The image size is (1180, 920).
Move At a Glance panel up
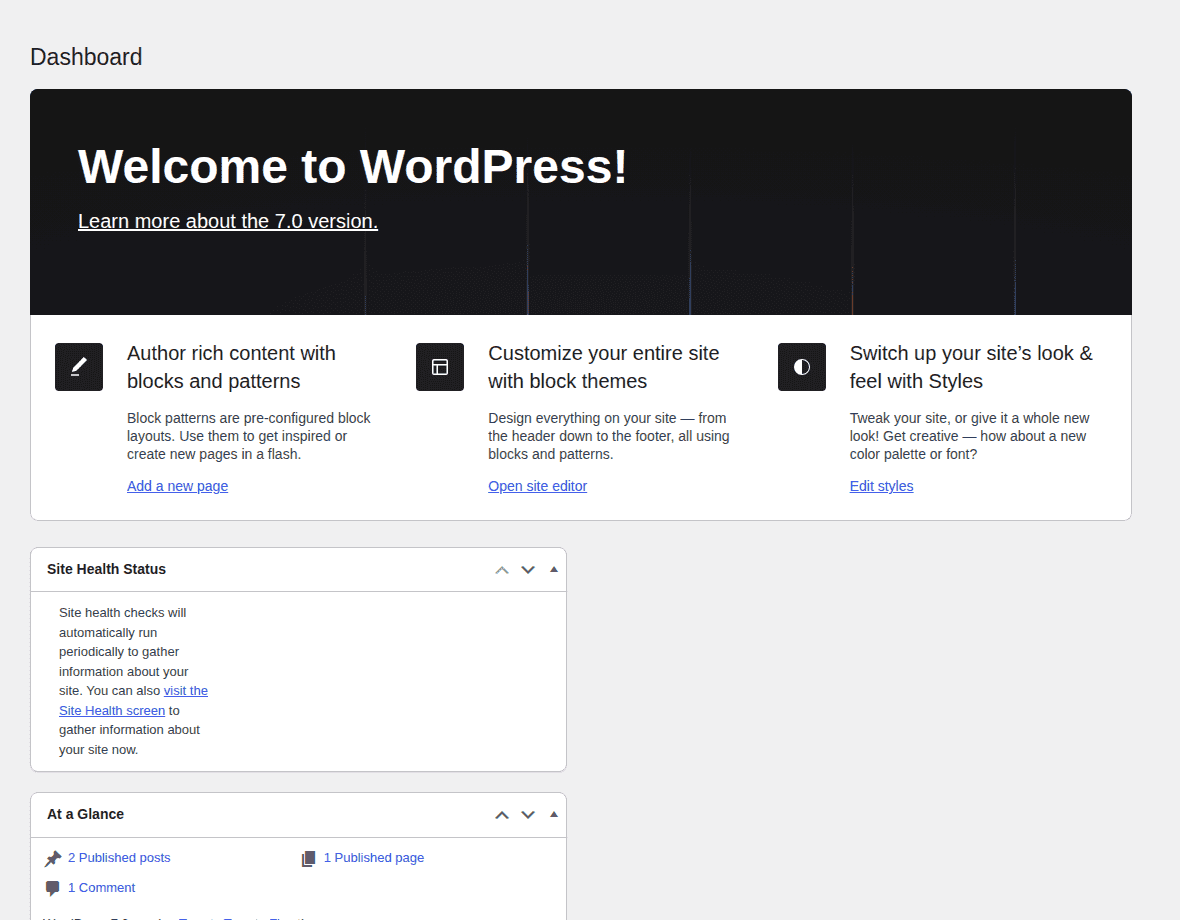[502, 815]
